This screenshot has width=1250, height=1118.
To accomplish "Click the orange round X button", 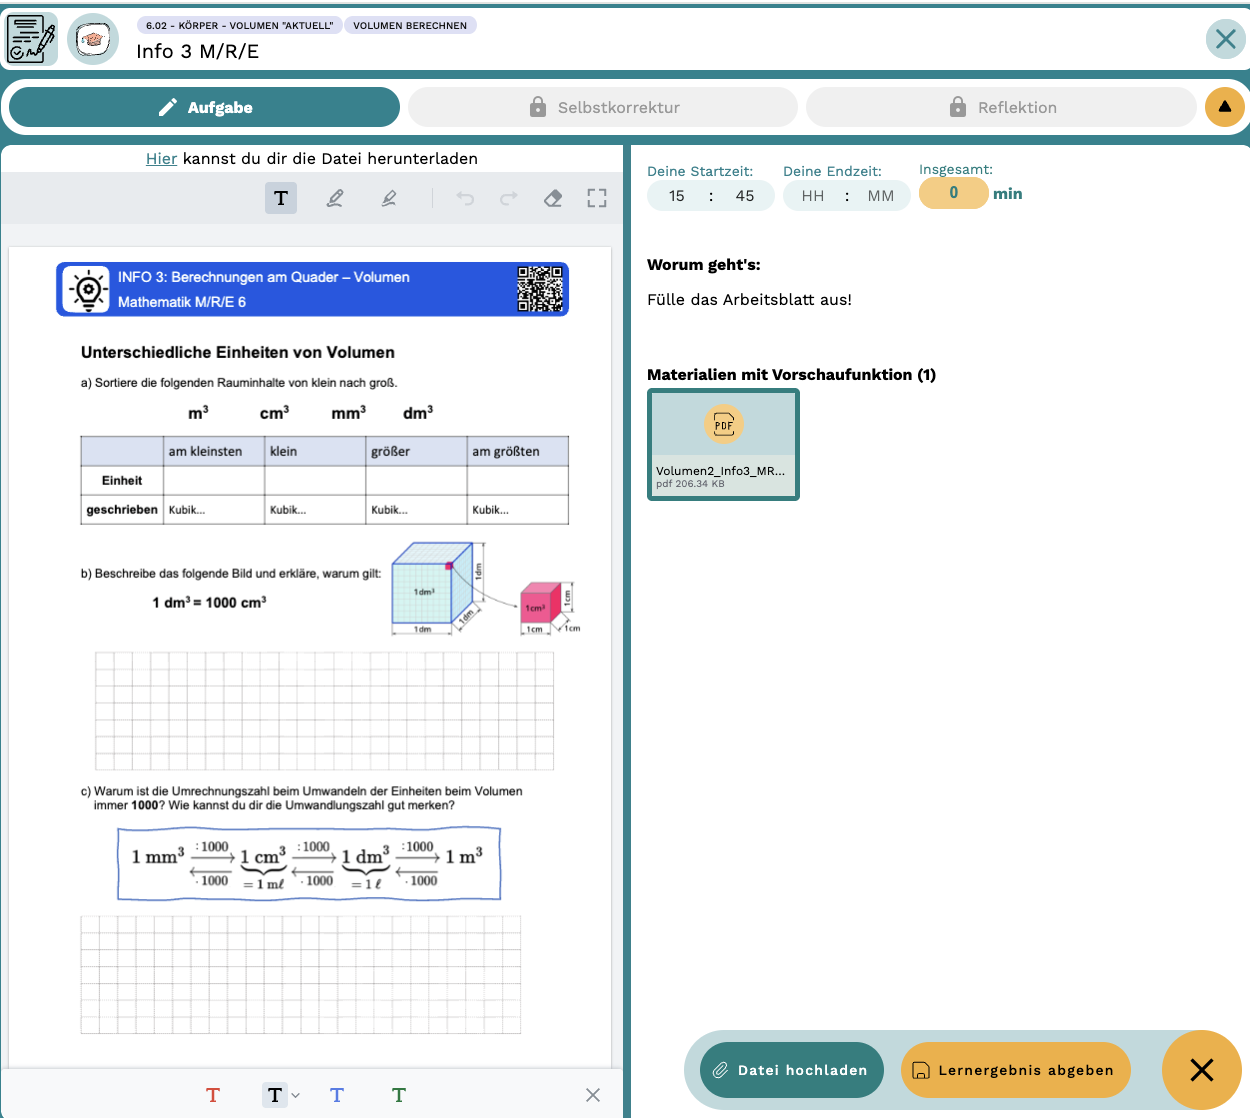I will point(1202,1070).
